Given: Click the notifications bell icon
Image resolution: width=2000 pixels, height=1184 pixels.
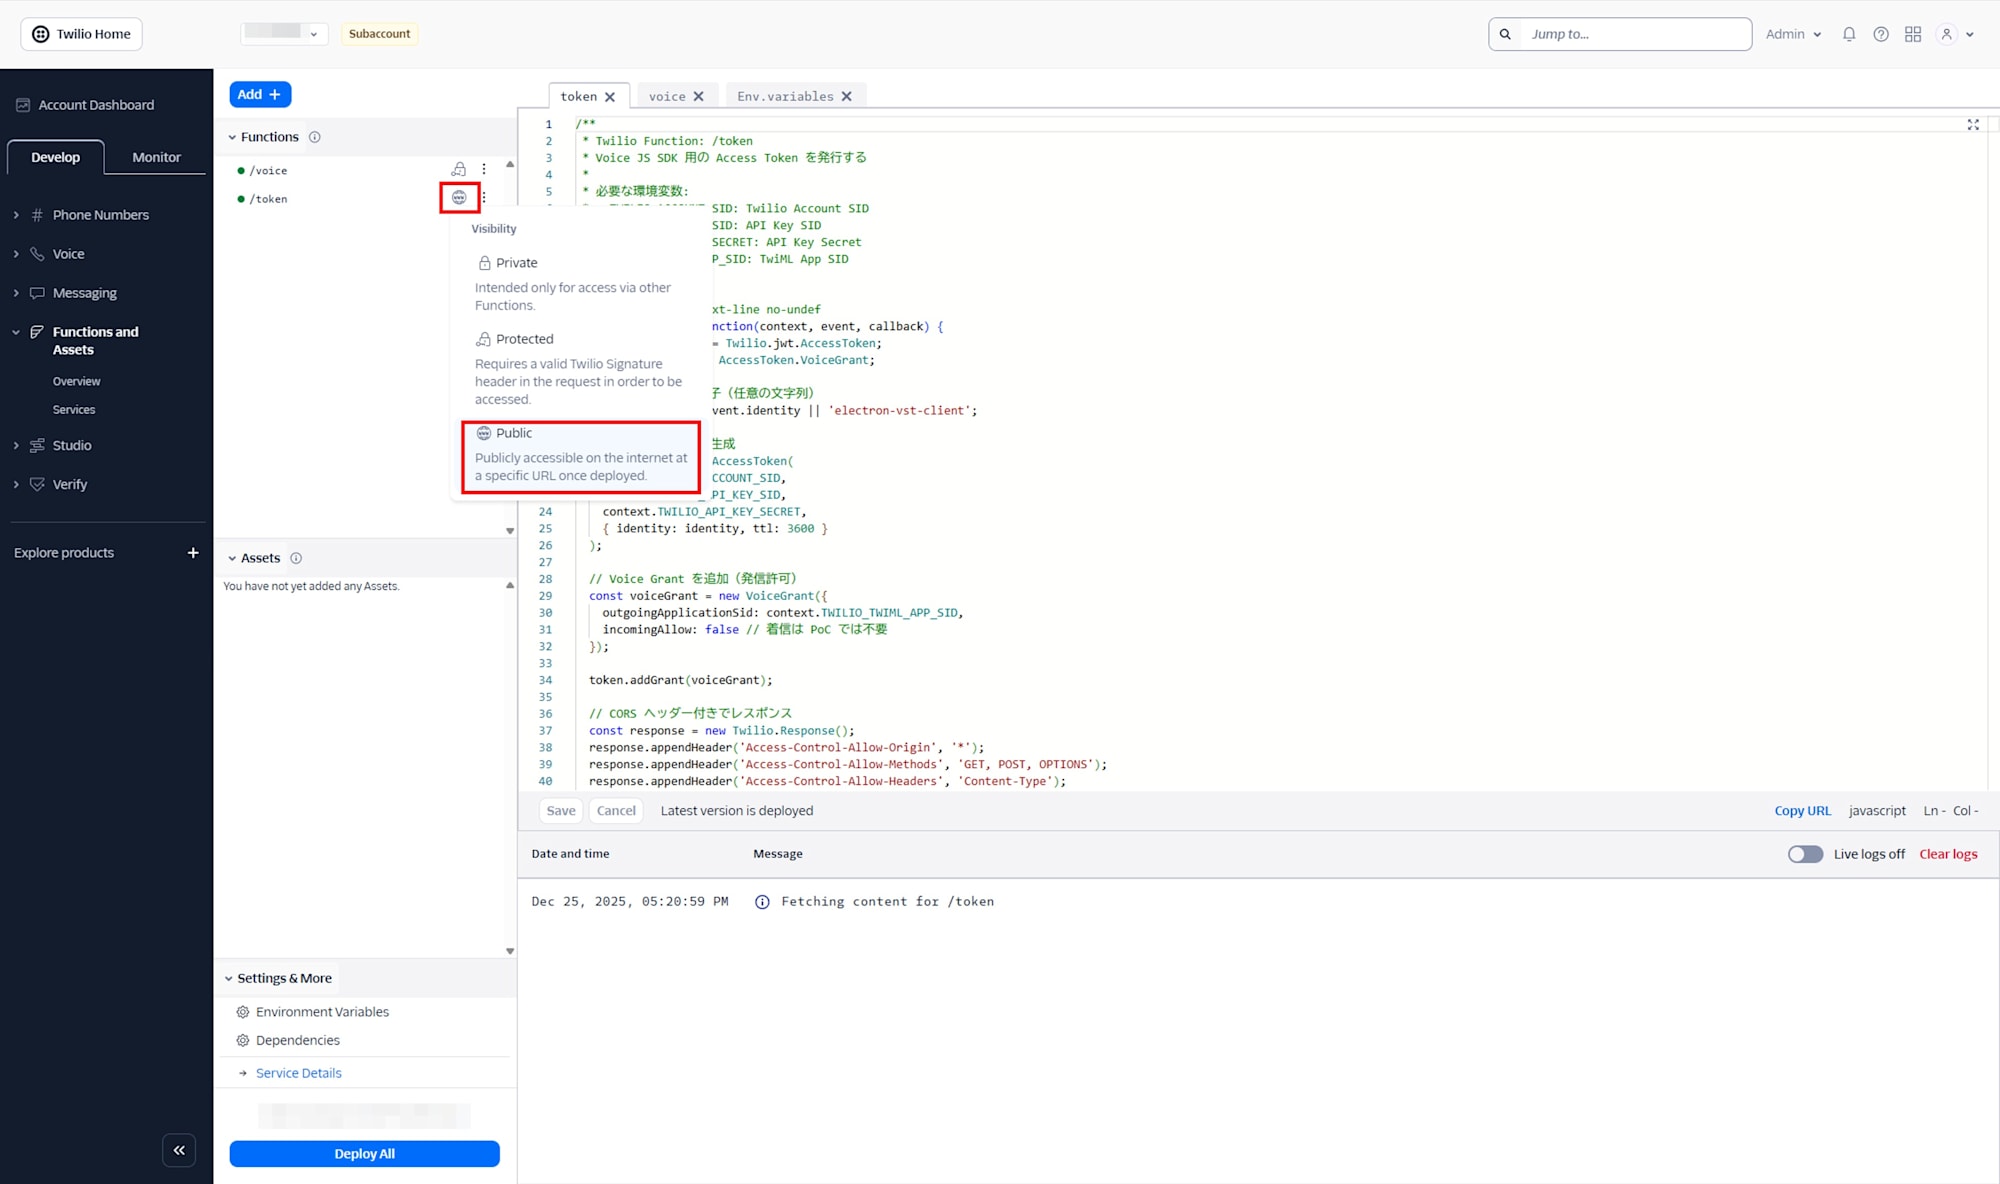Looking at the screenshot, I should [1849, 33].
